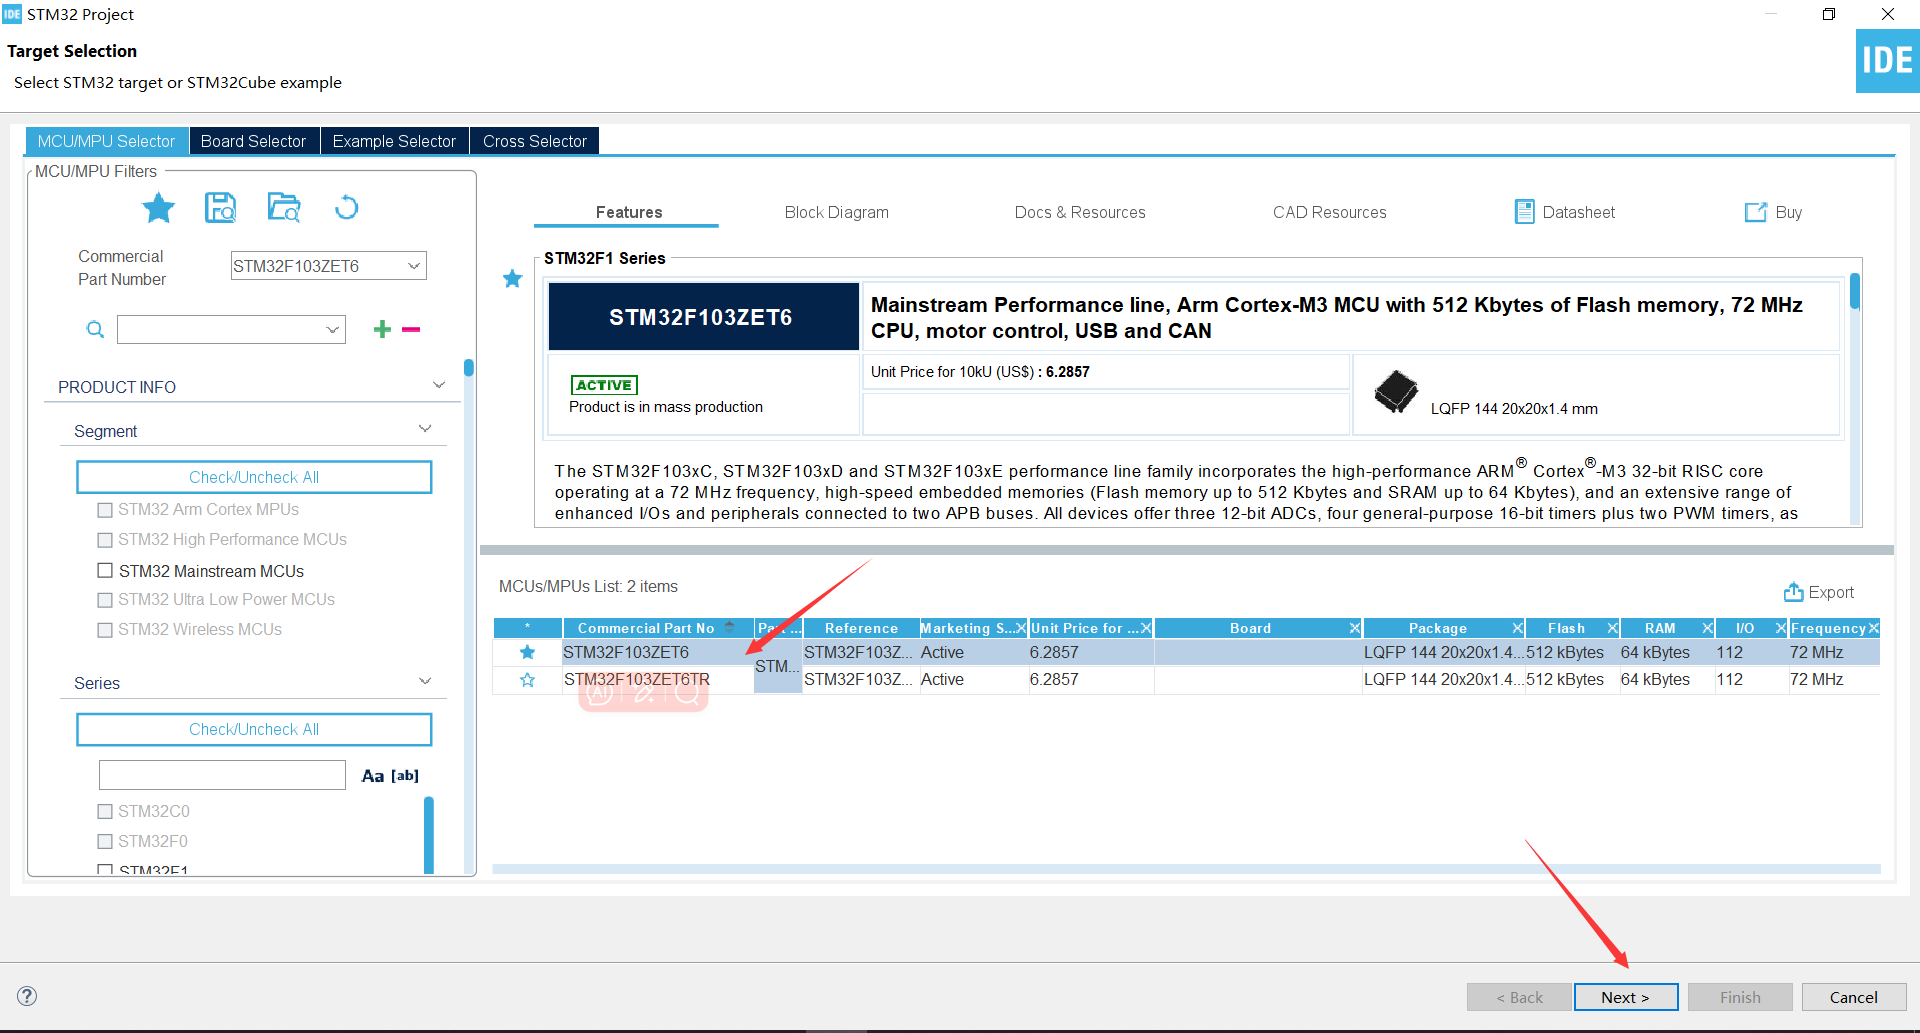Remove the Package column
Image resolution: width=1920 pixels, height=1033 pixels.
click(1518, 628)
